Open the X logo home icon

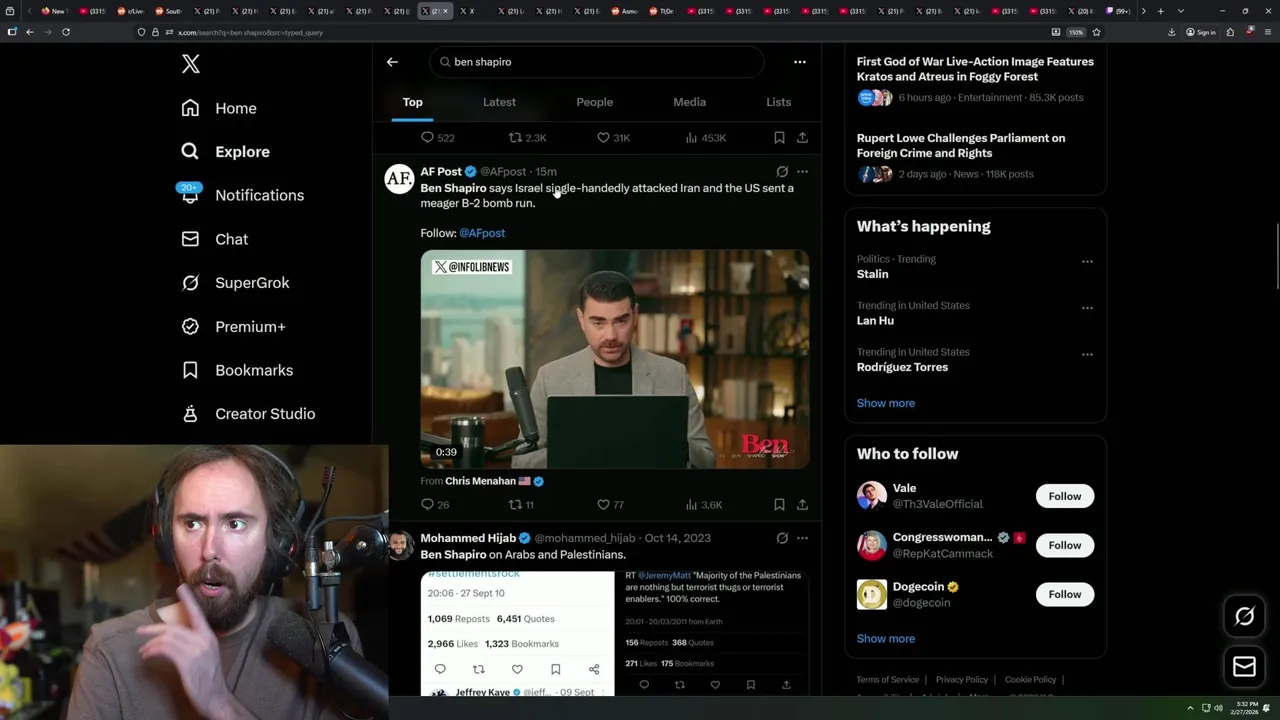pyautogui.click(x=191, y=64)
